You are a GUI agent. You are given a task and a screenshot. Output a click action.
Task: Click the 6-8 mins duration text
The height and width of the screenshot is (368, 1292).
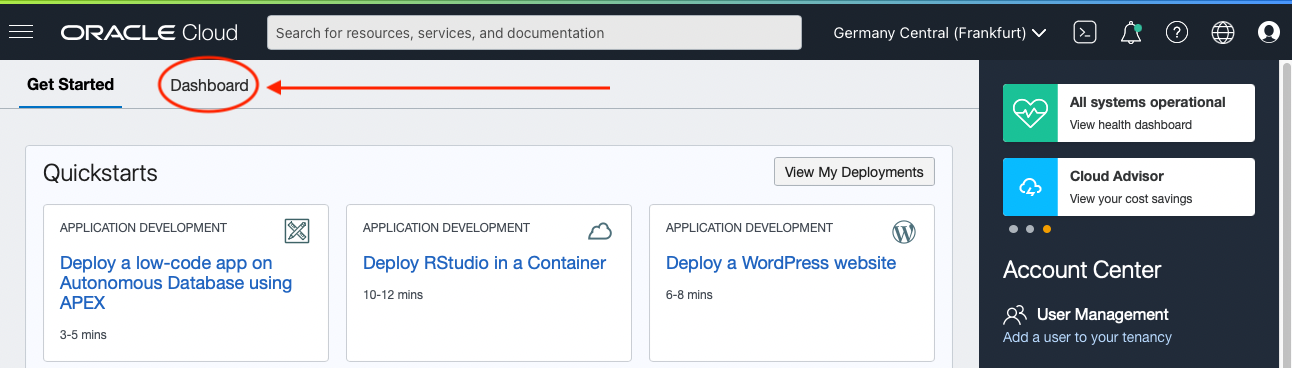pos(689,295)
